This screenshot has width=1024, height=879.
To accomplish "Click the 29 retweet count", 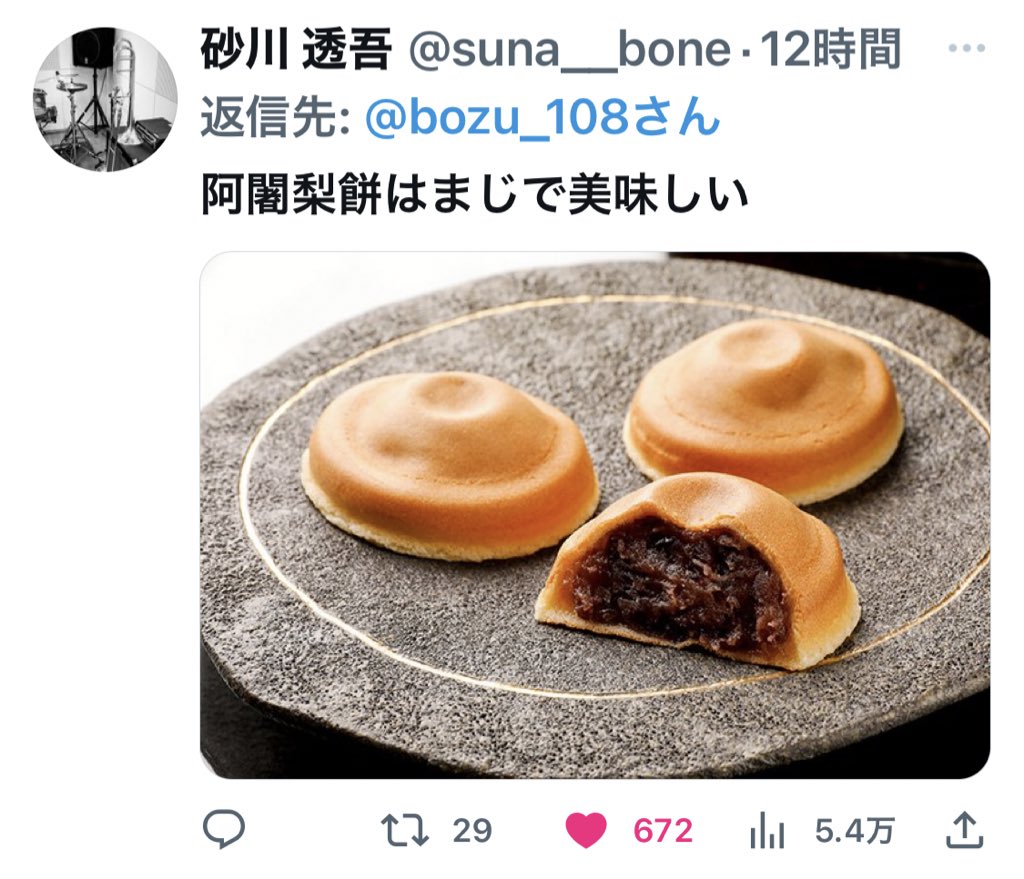I will pyautogui.click(x=472, y=831).
